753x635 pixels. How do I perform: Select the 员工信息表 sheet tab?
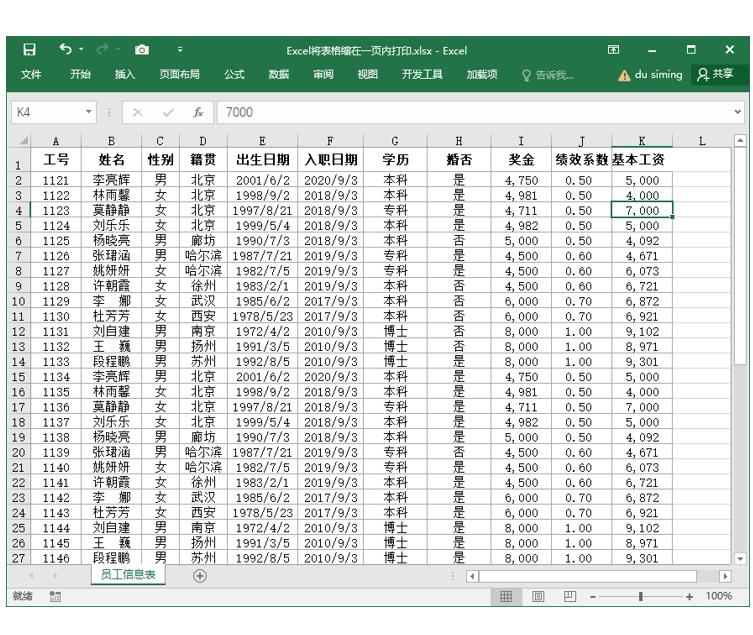click(128, 575)
